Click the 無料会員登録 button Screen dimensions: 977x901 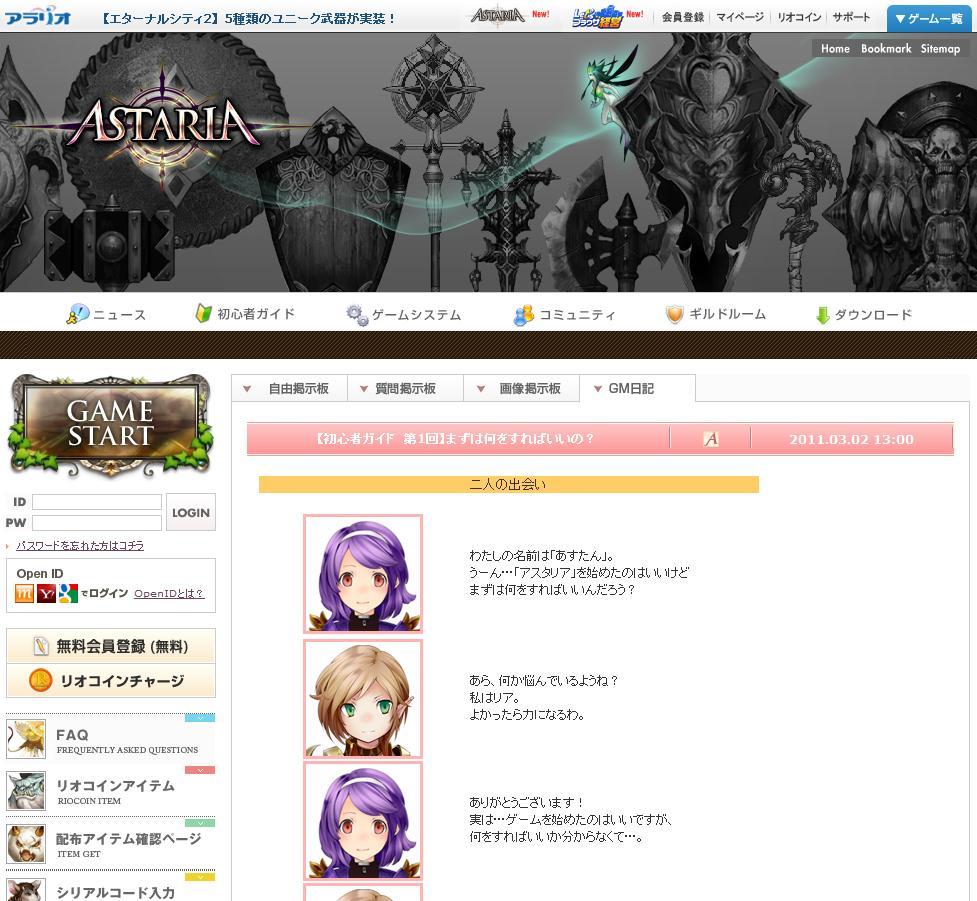111,646
